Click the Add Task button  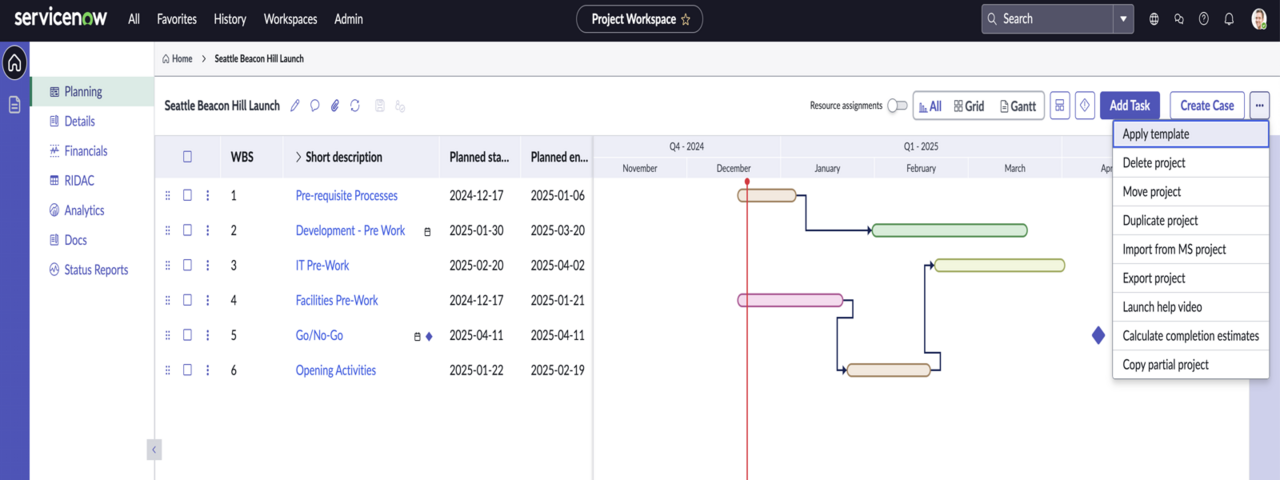pyautogui.click(x=1130, y=106)
